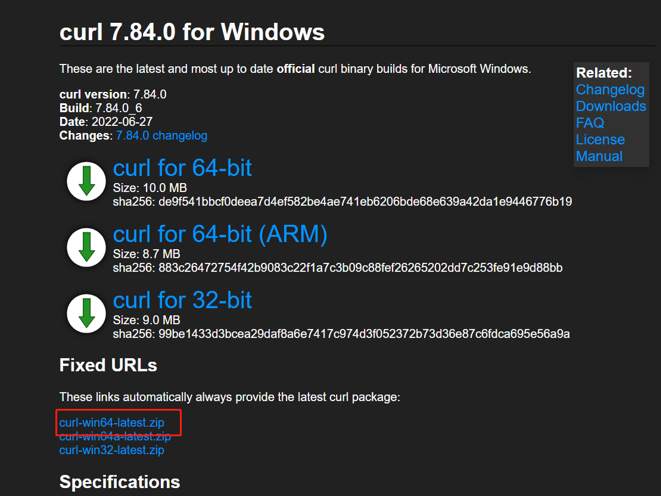The height and width of the screenshot is (496, 661).
Task: Click the 'curl 7.84.0 for Windows' heading
Action: point(192,32)
